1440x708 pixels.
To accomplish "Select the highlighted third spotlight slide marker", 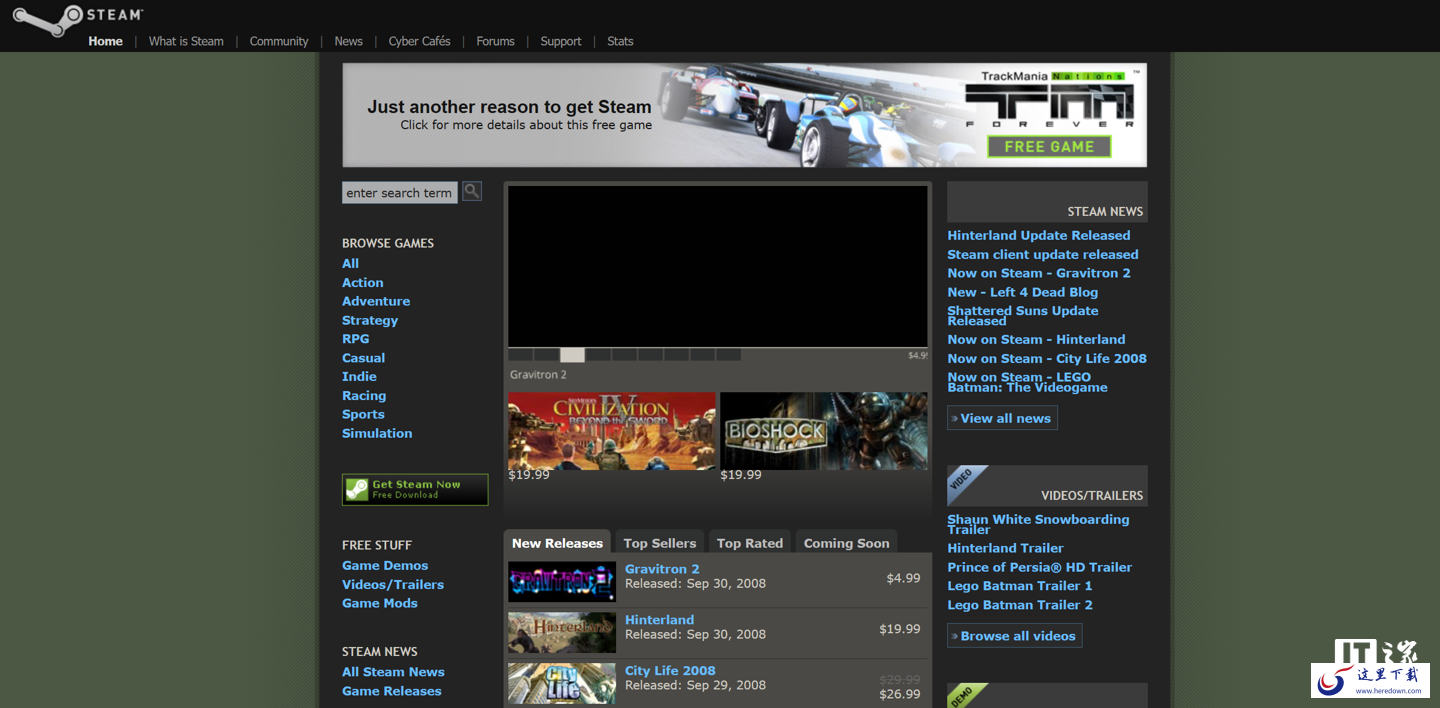I will (572, 355).
